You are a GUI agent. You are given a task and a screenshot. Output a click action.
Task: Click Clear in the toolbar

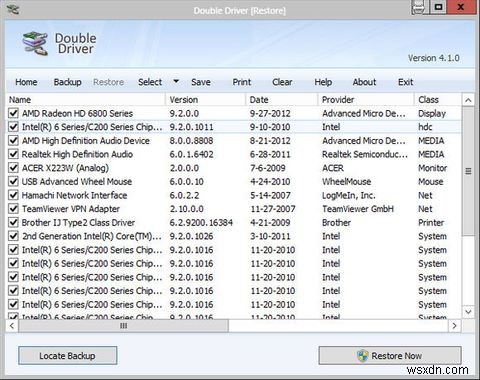282,82
